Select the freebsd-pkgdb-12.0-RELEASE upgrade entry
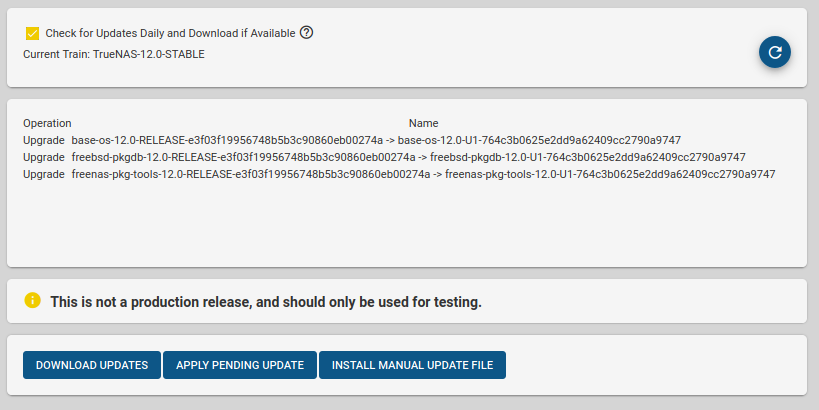This screenshot has width=819, height=410. click(243, 157)
